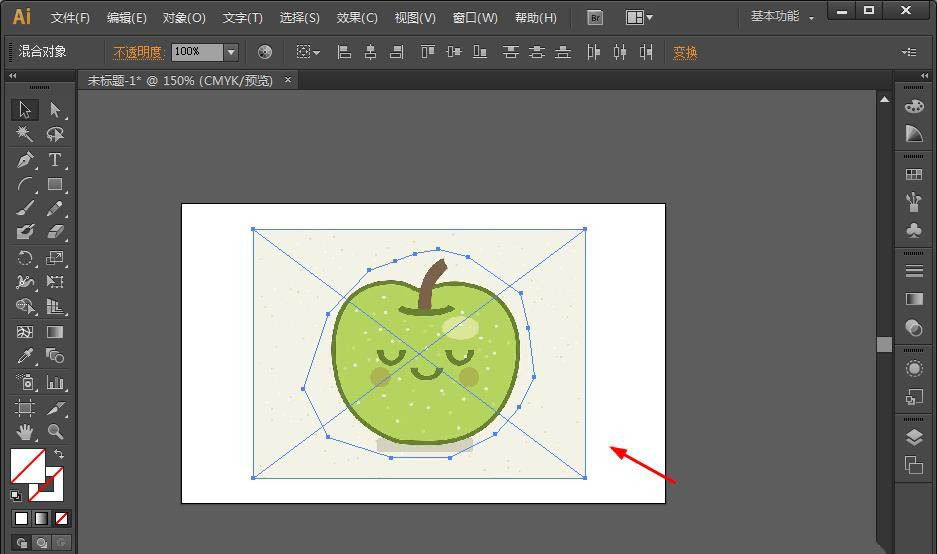Open the 对象(O) menu
937x554 pixels.
tap(184, 18)
